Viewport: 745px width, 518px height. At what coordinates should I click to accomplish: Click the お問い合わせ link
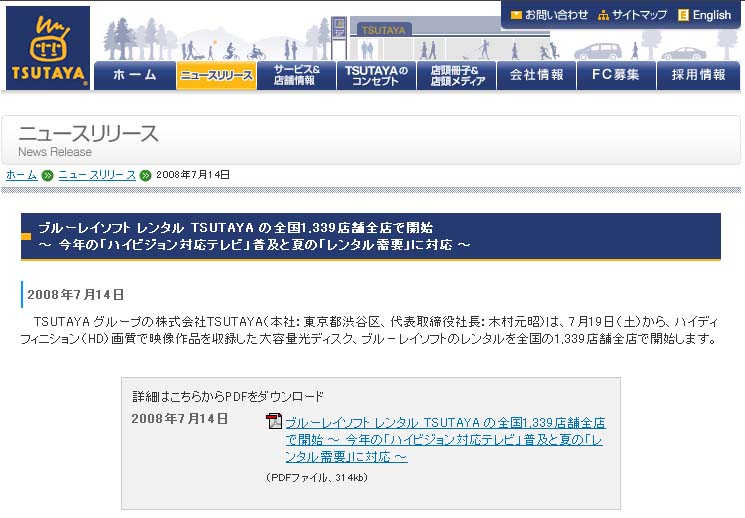[x=556, y=15]
